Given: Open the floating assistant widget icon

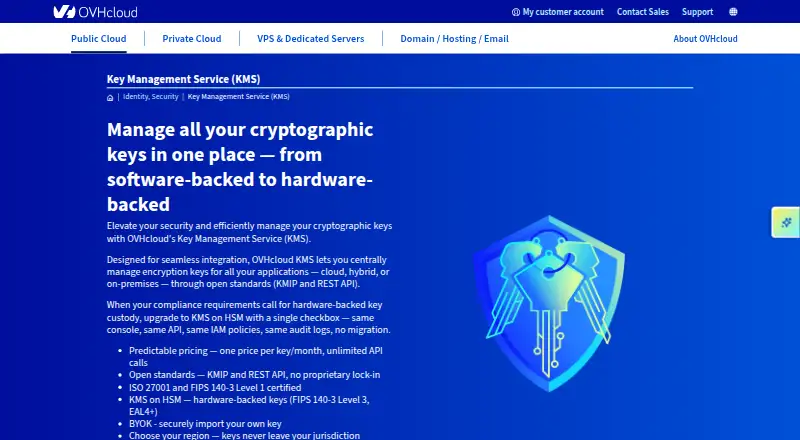Looking at the screenshot, I should [x=786, y=222].
